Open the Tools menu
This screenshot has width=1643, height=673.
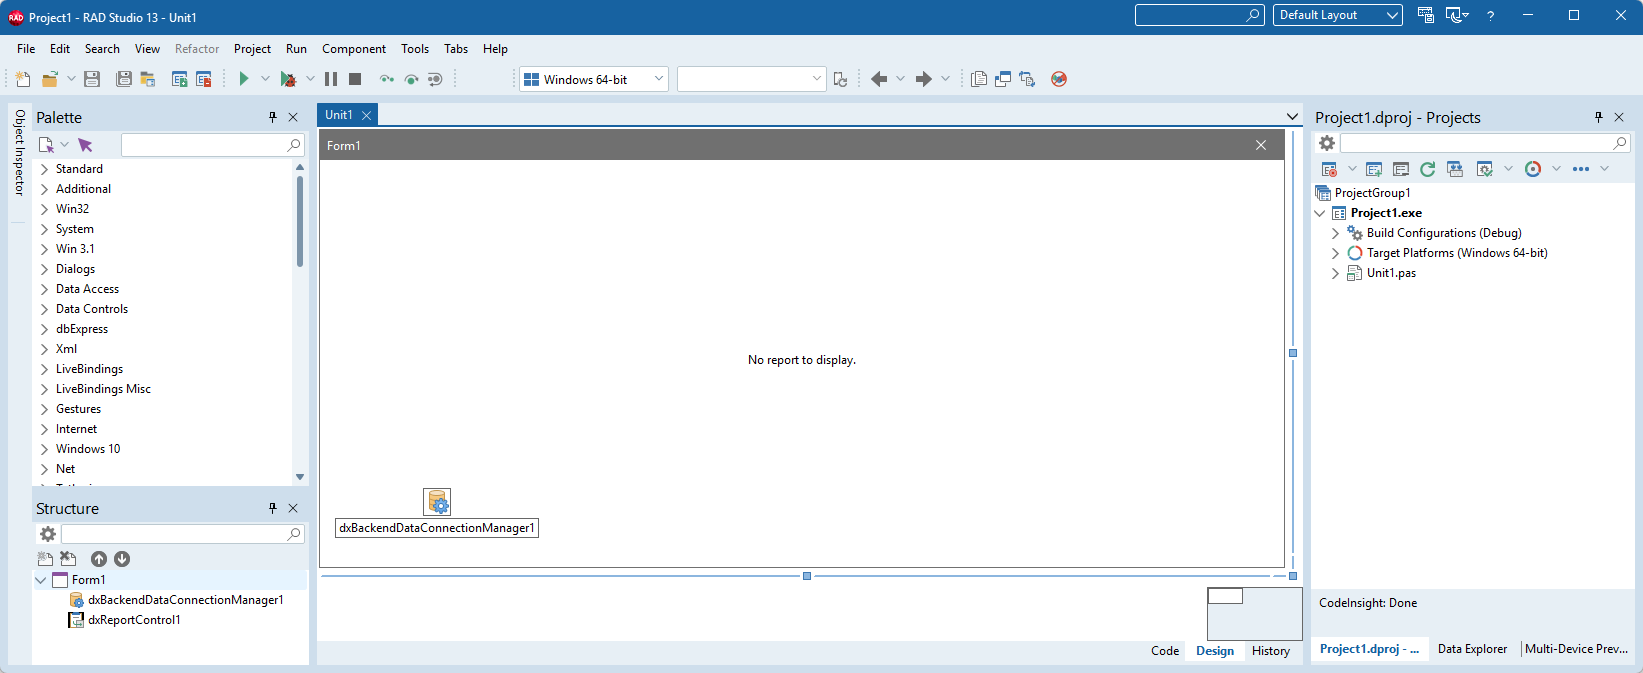(415, 49)
